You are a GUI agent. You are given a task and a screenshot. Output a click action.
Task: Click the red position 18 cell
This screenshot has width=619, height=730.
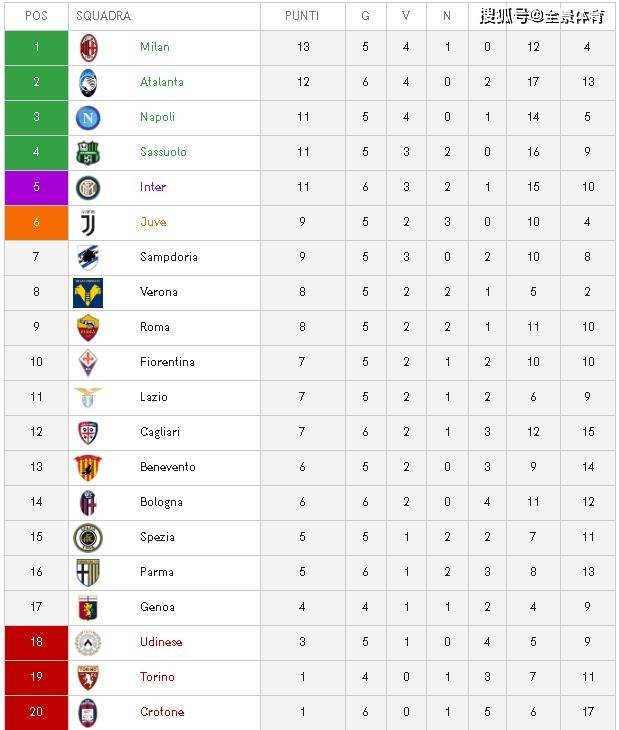(x=36, y=642)
